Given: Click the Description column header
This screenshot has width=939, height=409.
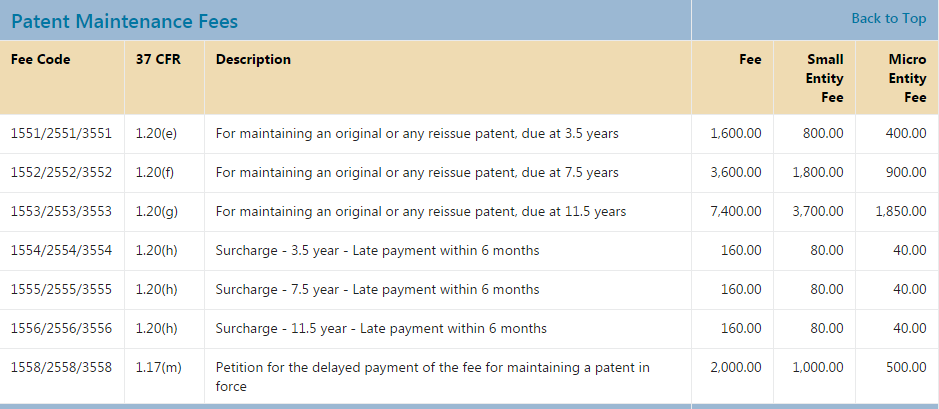Looking at the screenshot, I should click(253, 59).
